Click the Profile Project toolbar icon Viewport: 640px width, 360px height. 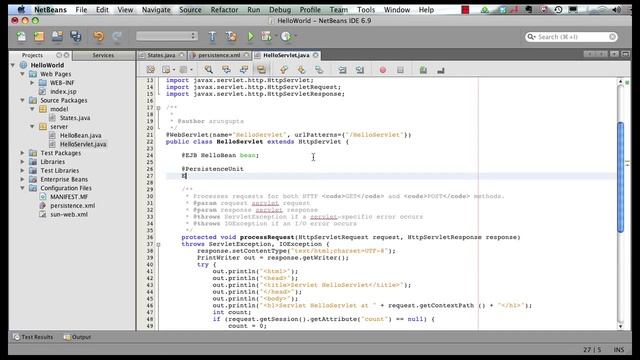tap(286, 37)
